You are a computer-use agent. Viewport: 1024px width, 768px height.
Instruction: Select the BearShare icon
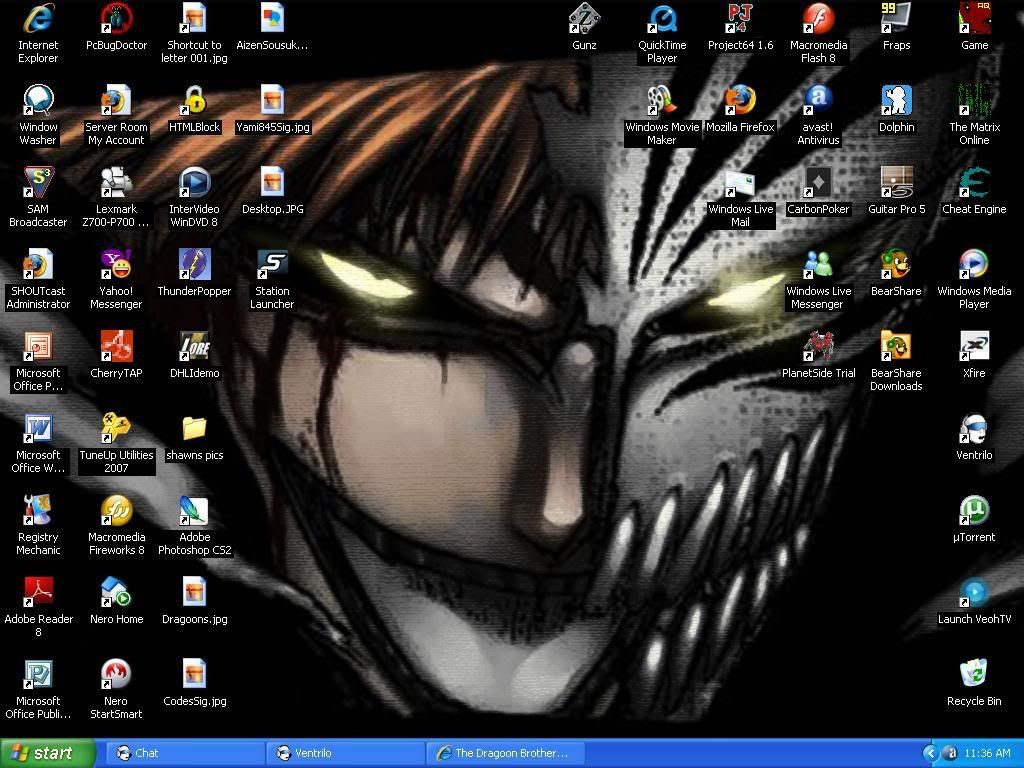click(896, 264)
